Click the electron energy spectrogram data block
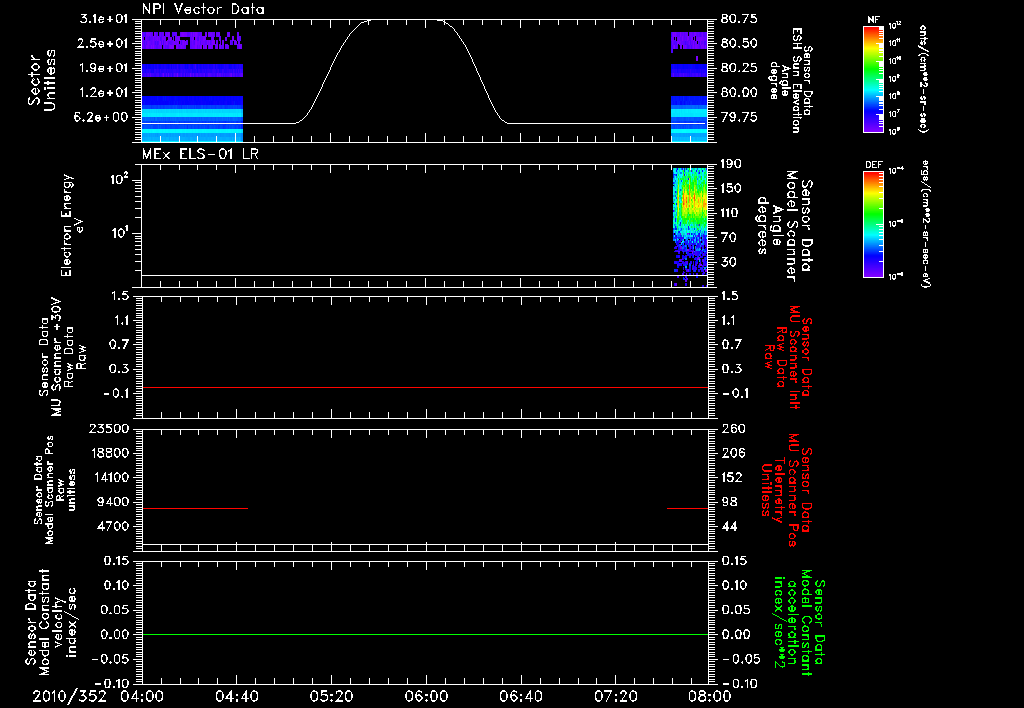 [x=690, y=227]
